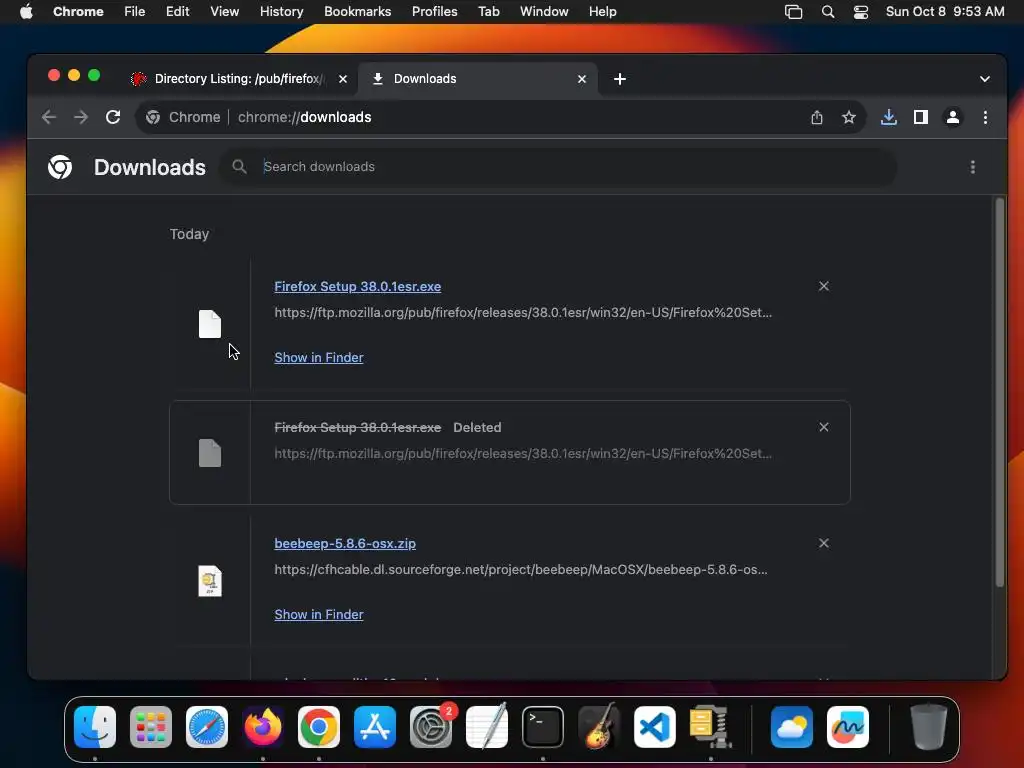Click the zip file icon for beebeep
The image size is (1024, 768).
pyautogui.click(x=210, y=581)
